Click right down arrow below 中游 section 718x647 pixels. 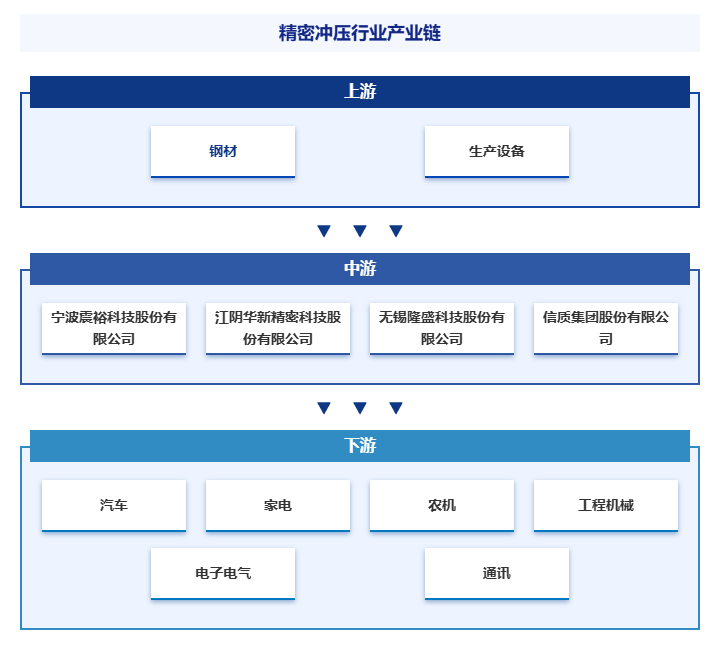click(x=396, y=408)
